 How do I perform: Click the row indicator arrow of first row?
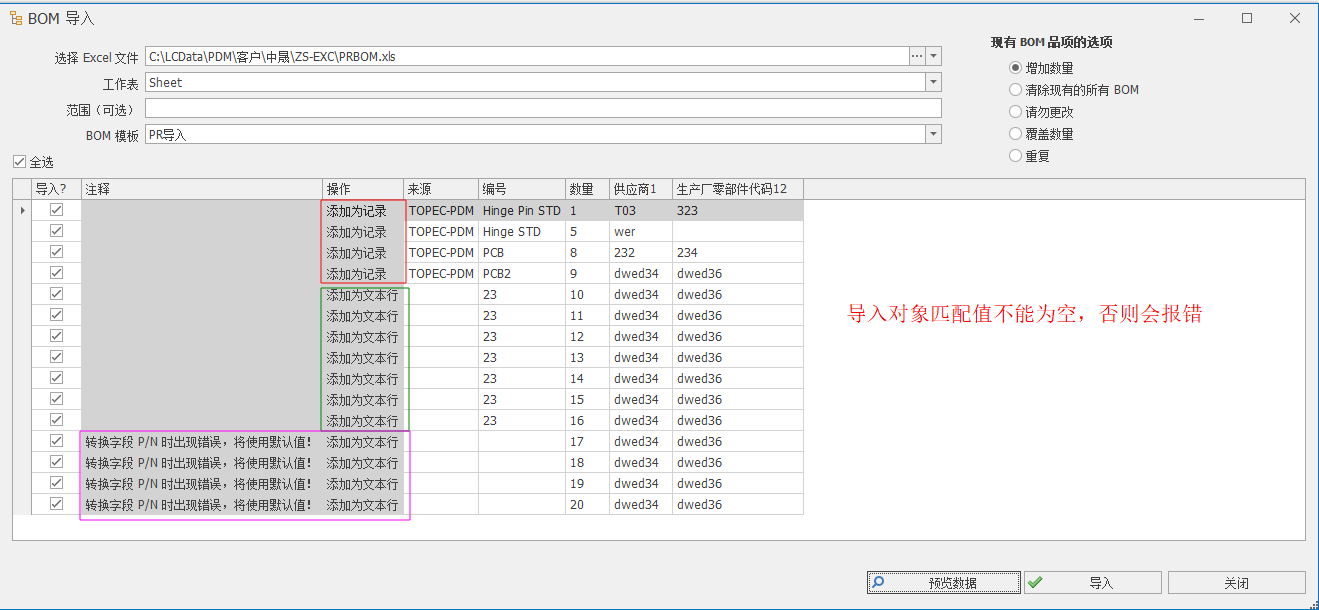click(22, 211)
